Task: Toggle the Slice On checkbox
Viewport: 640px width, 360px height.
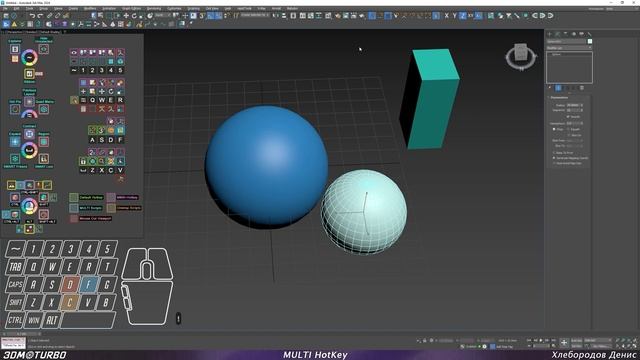Action: coord(569,135)
